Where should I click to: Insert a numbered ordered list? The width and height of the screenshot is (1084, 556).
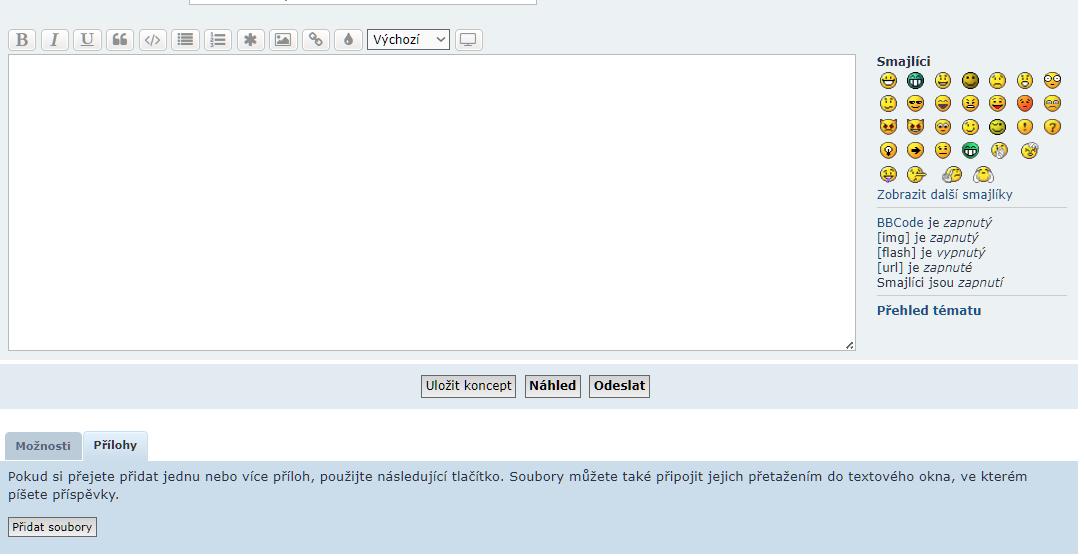218,40
